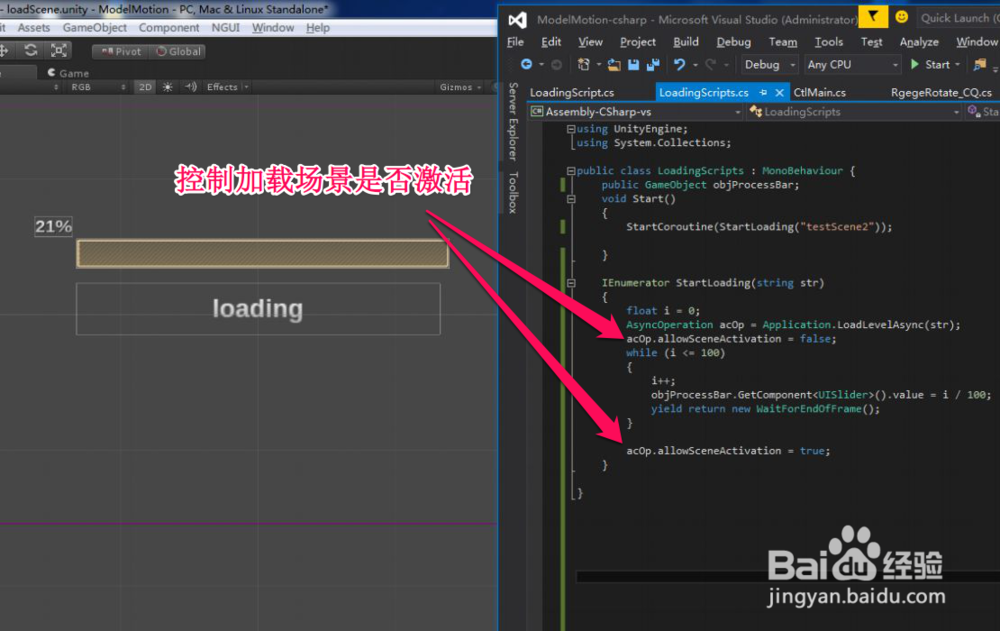The width and height of the screenshot is (1000, 631).
Task: Mute audio in the Game view
Action: coord(188,87)
